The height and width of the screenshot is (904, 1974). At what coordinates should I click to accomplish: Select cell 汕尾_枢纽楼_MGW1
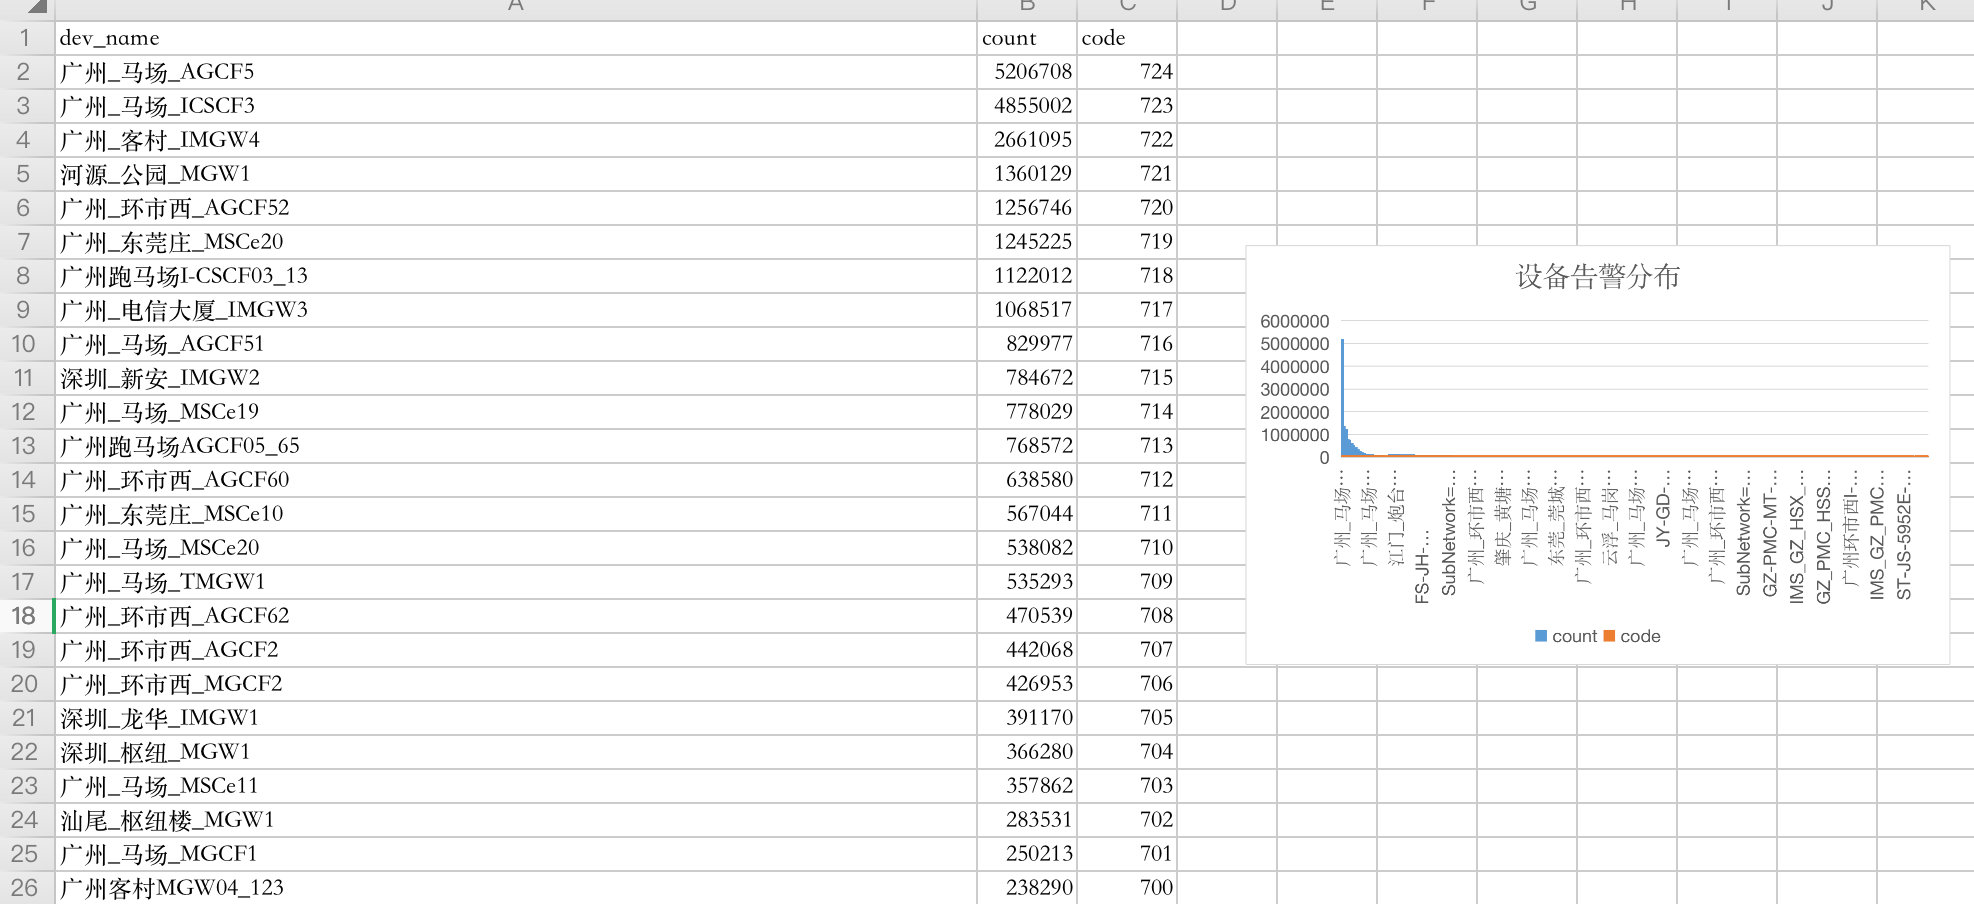tap(516, 820)
